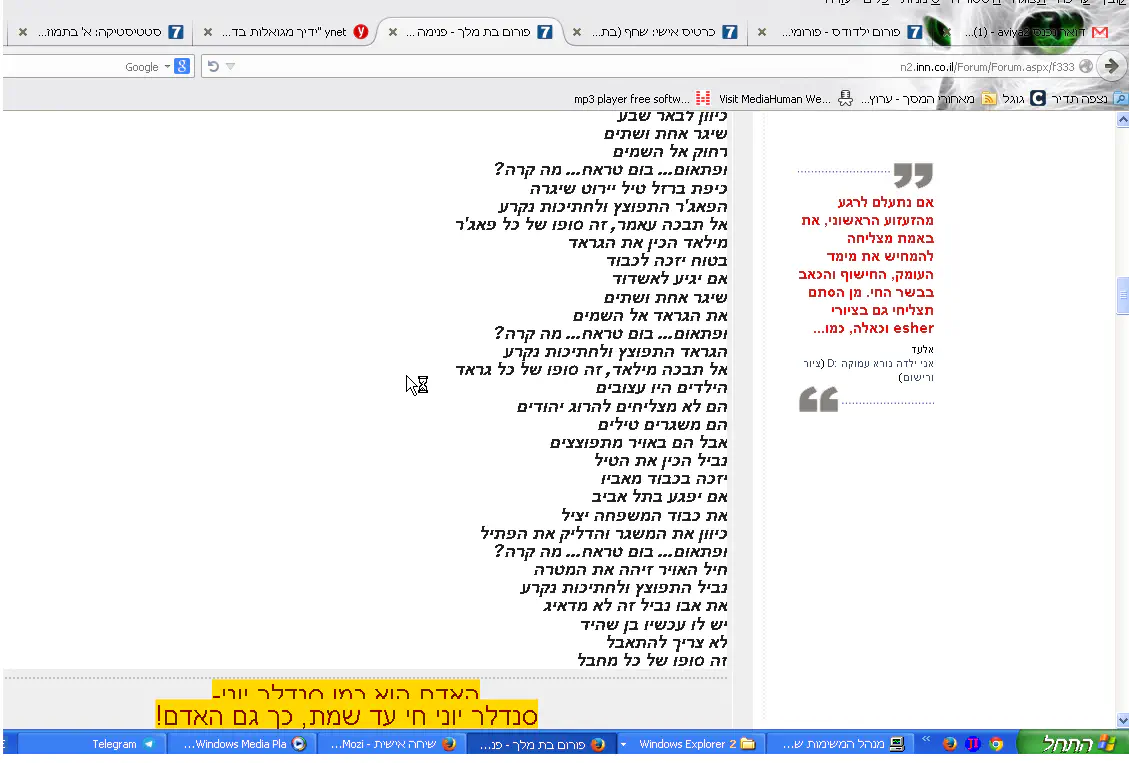
Task: Launch Firefox from quick launch icons
Action: click(950, 744)
